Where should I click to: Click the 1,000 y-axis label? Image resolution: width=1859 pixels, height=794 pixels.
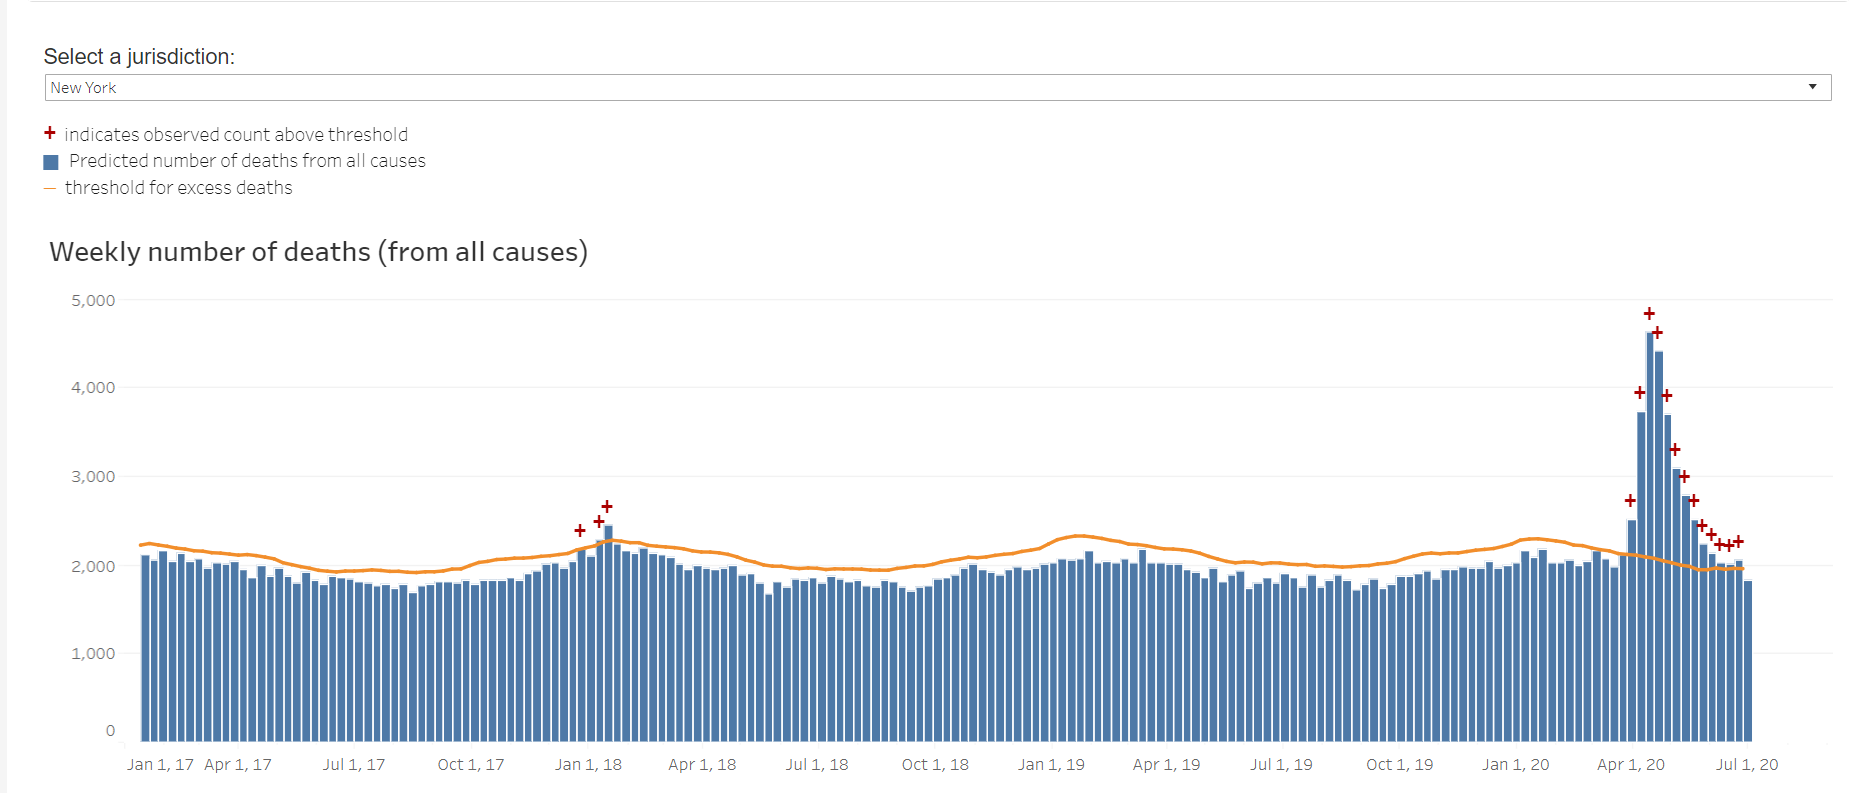tap(93, 654)
